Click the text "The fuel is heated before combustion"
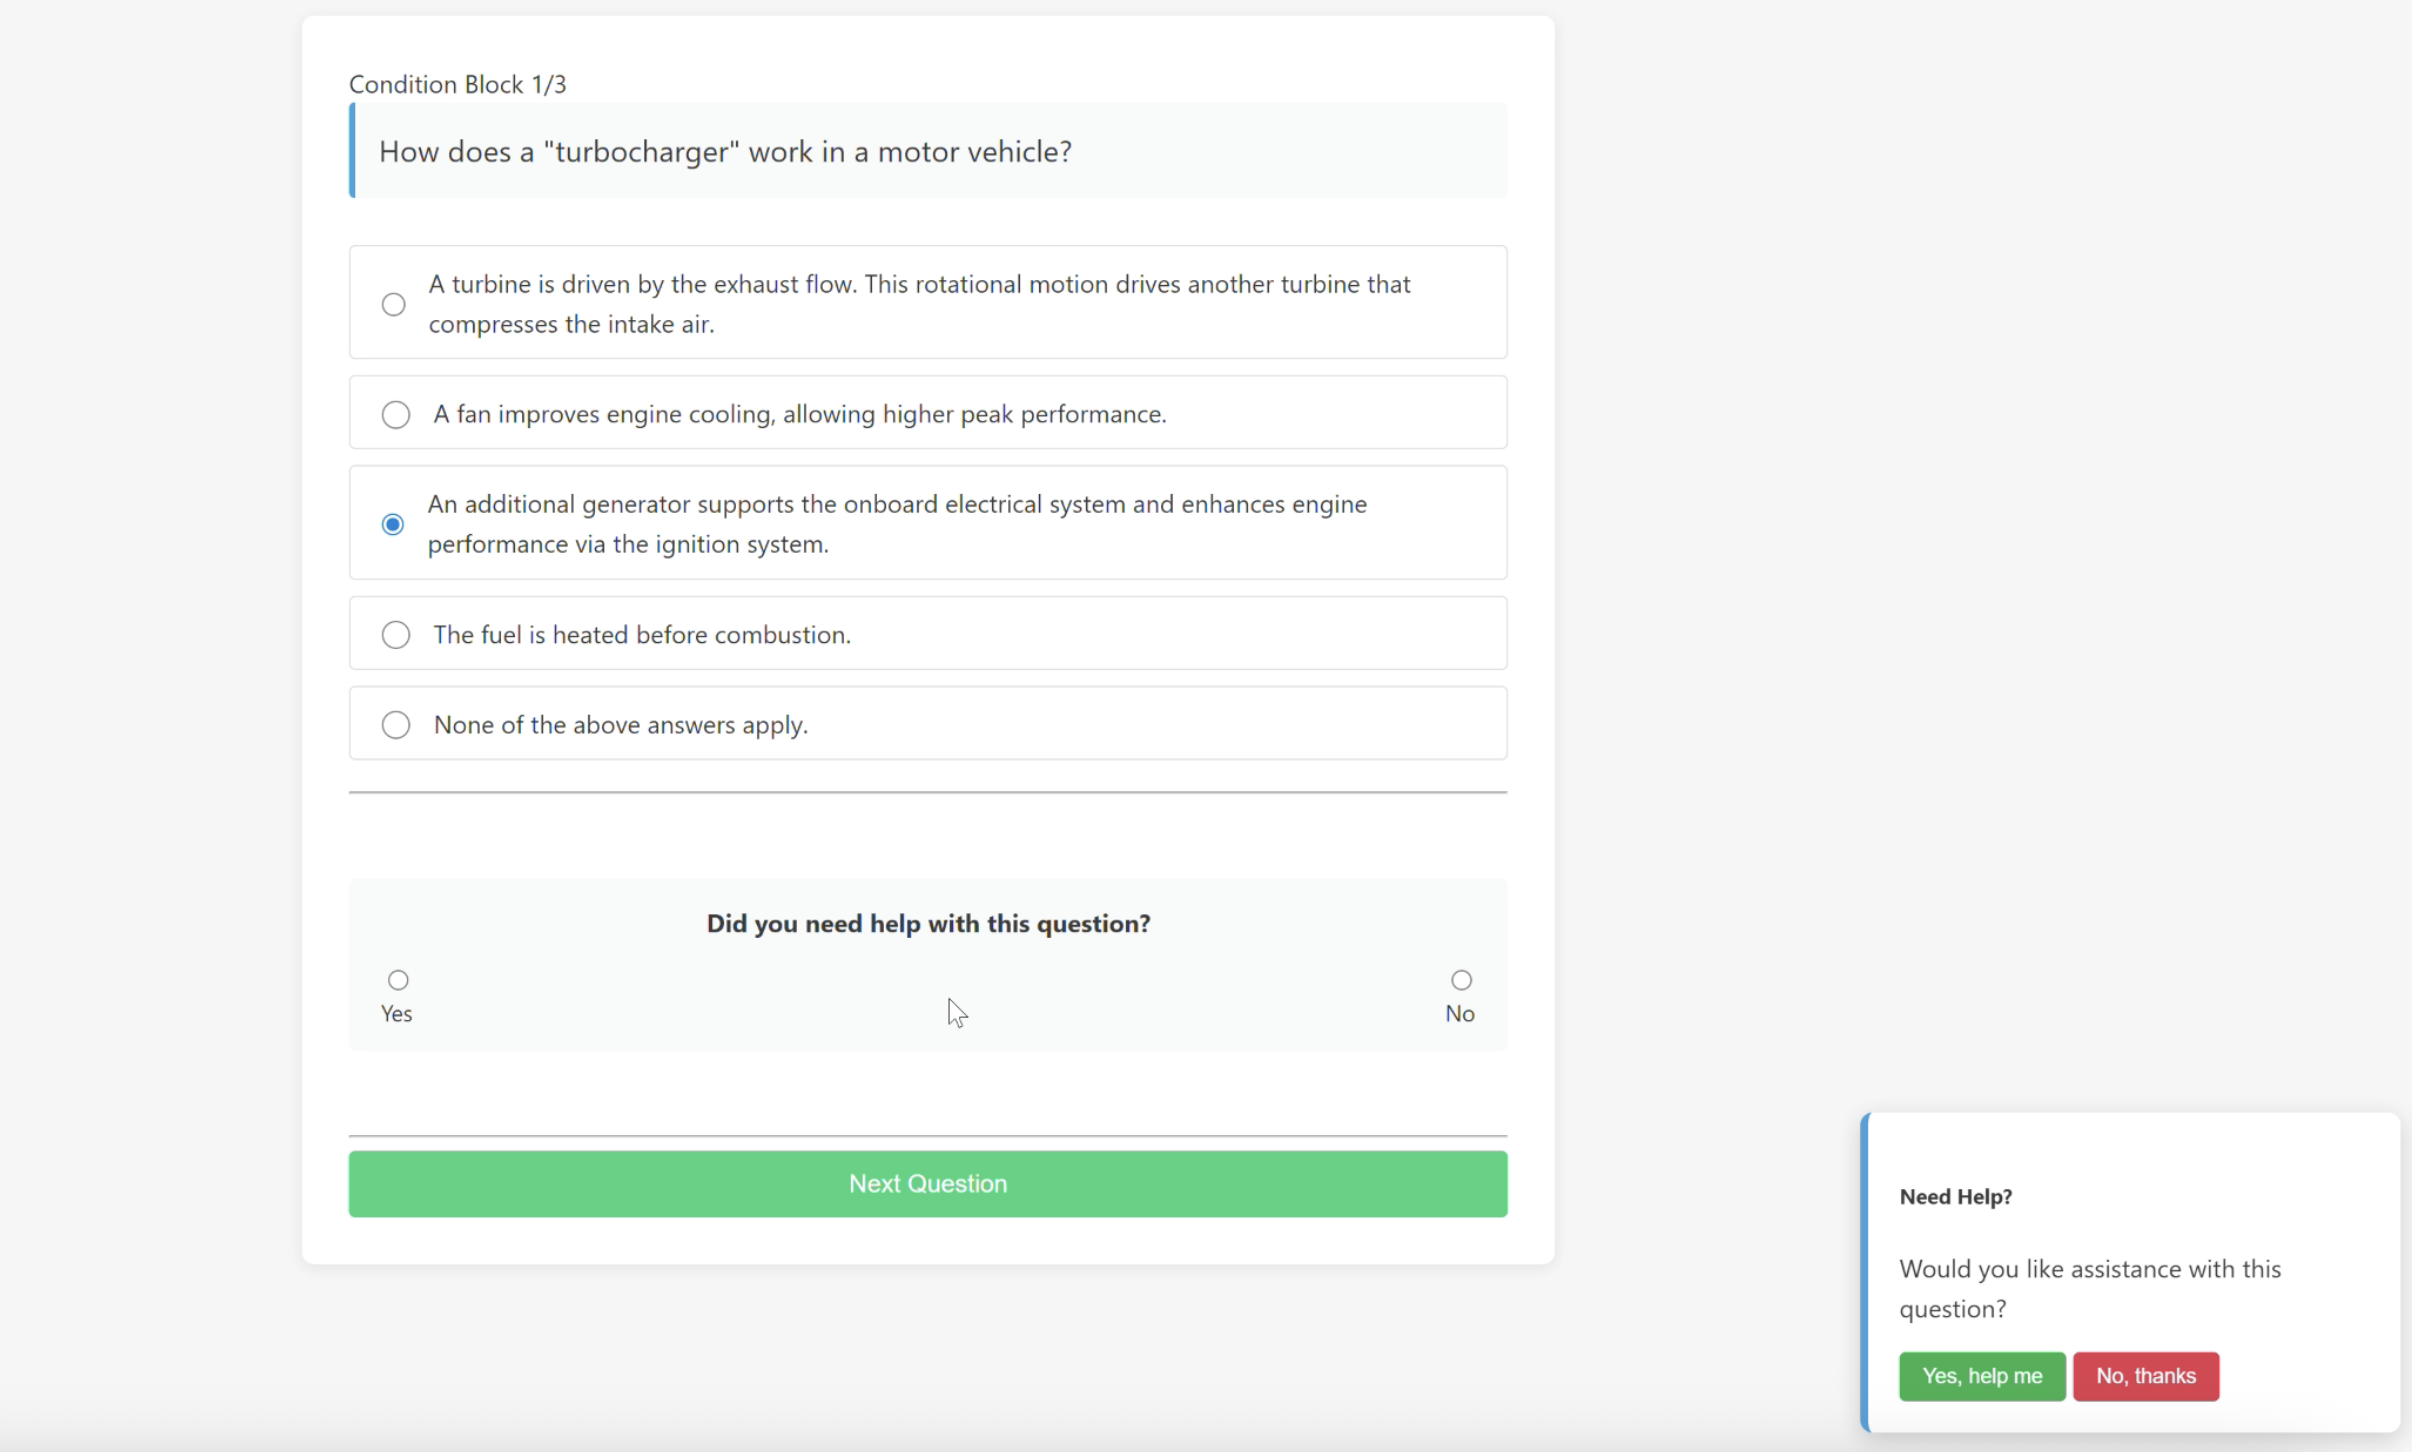 pos(641,635)
